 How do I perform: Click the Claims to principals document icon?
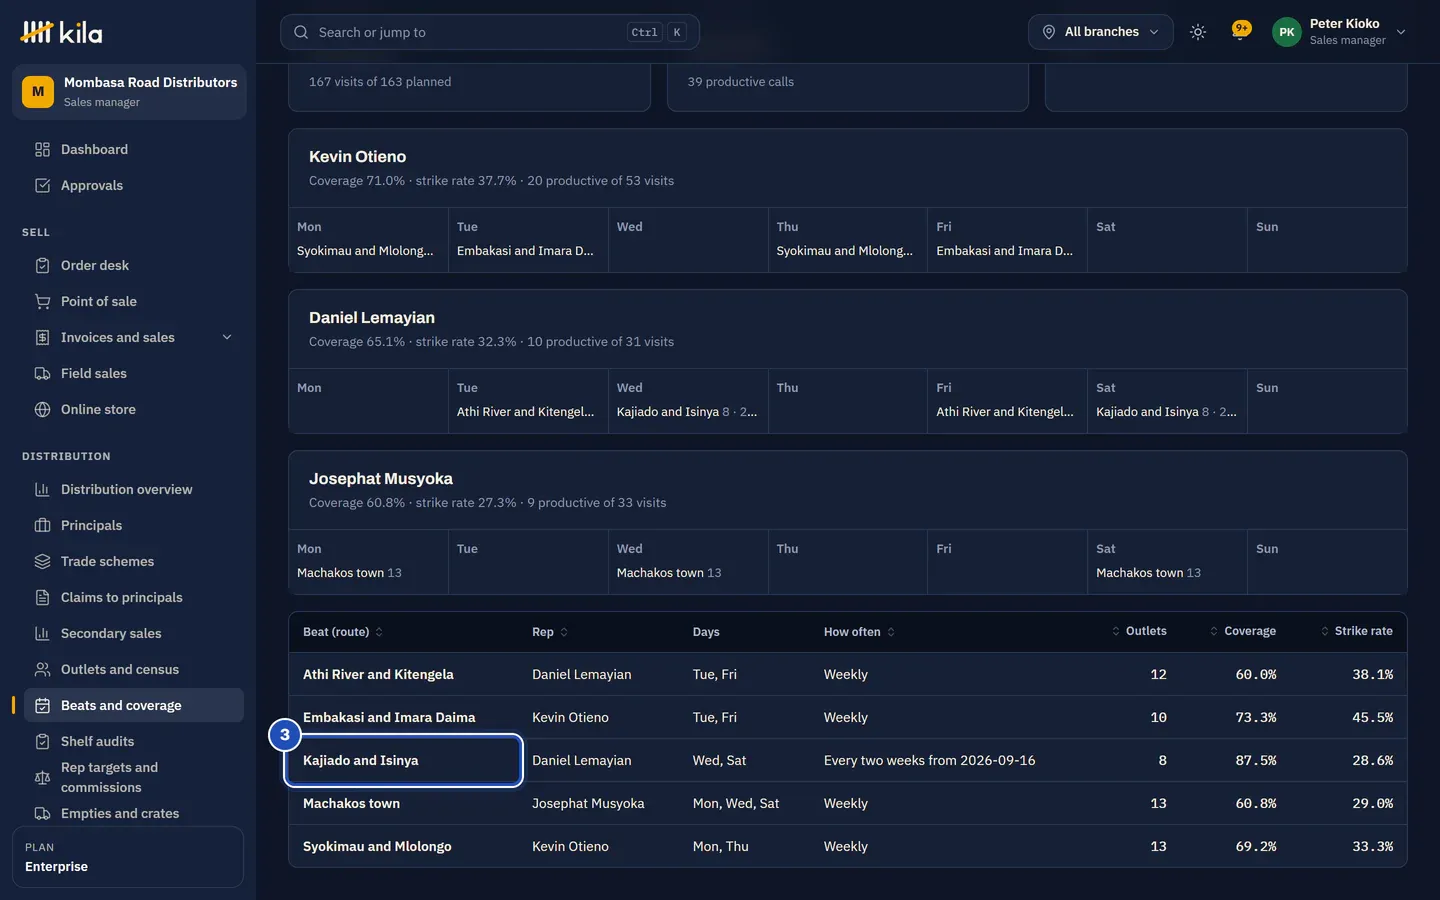tap(42, 597)
